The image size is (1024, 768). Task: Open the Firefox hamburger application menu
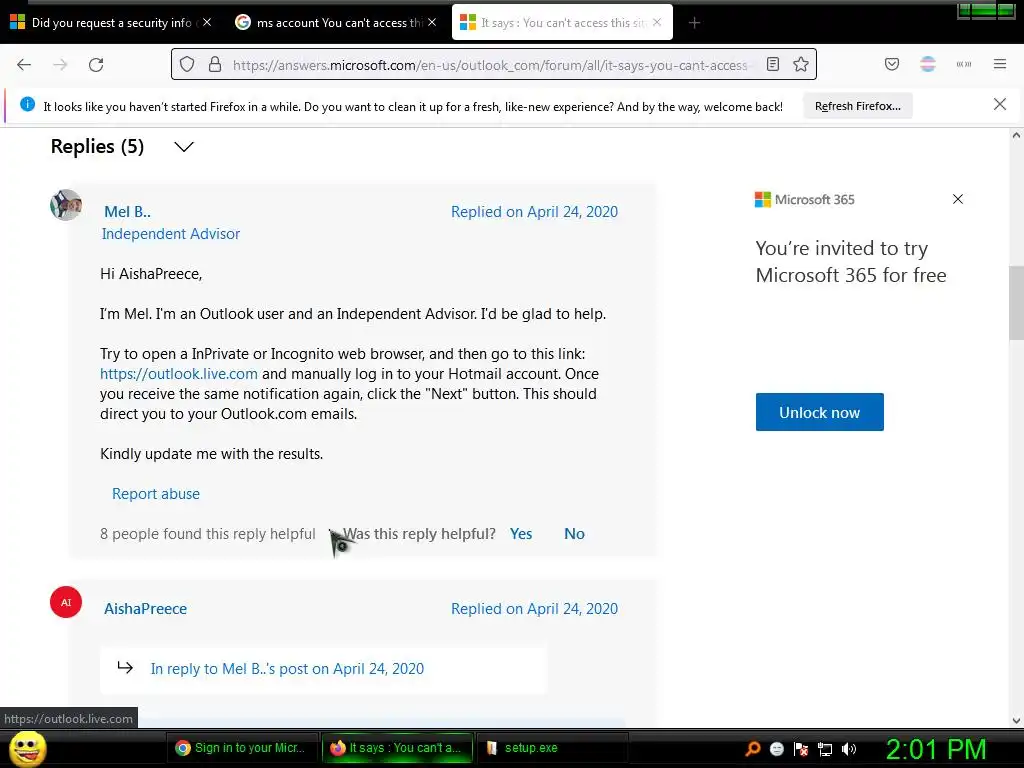coord(1000,64)
